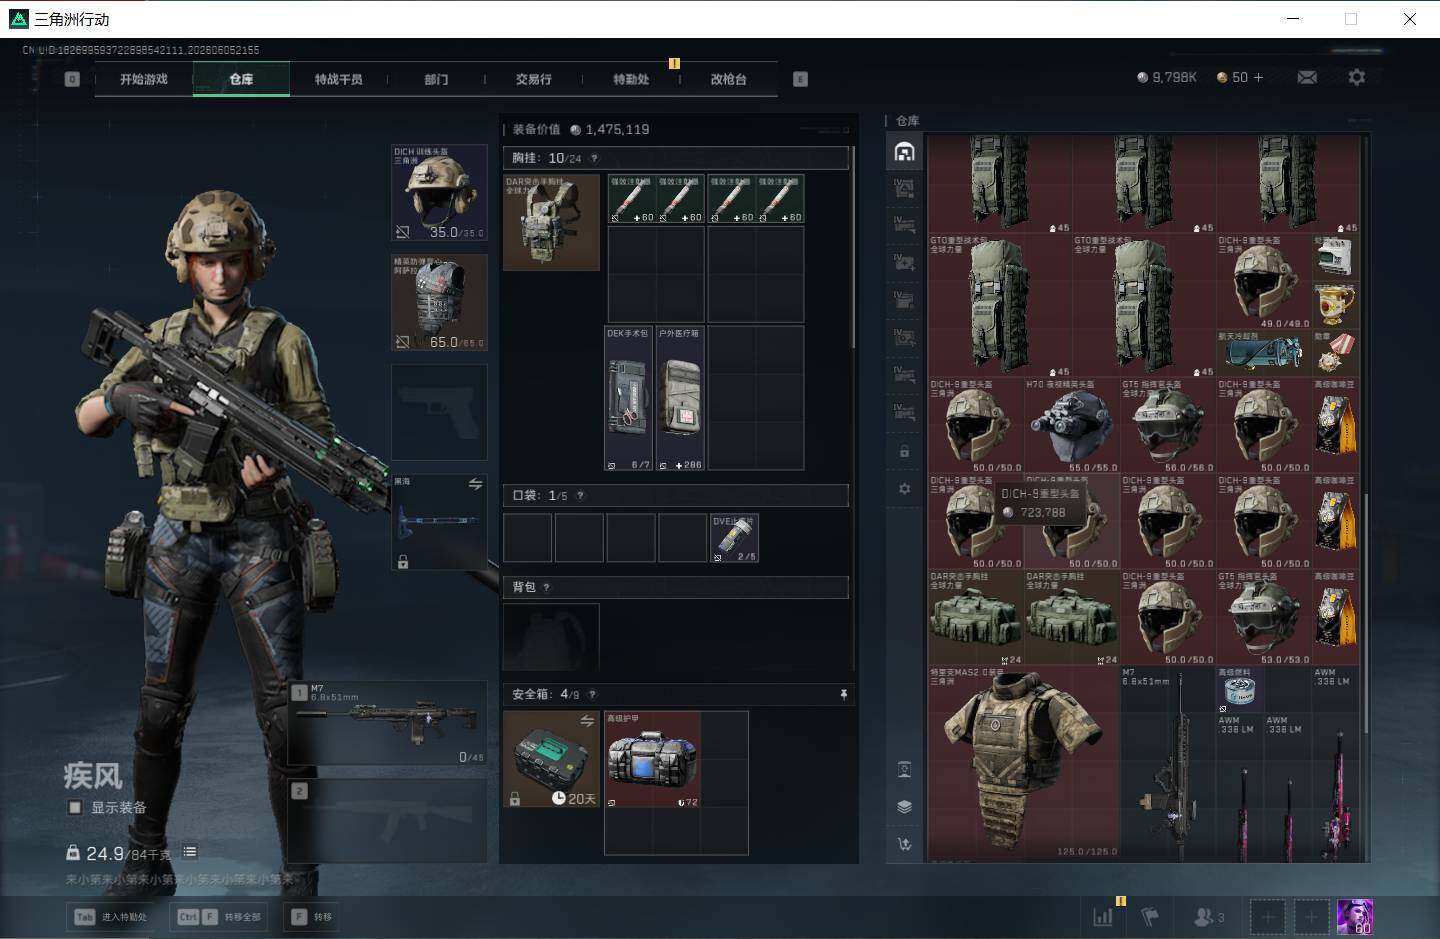Screen dimensions: 1440x939
Task: Select the main warehouse stash icon
Action: coord(904,152)
